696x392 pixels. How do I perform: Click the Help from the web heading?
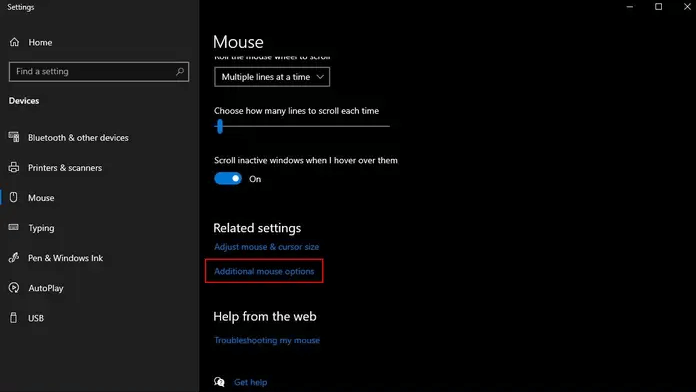coord(265,317)
